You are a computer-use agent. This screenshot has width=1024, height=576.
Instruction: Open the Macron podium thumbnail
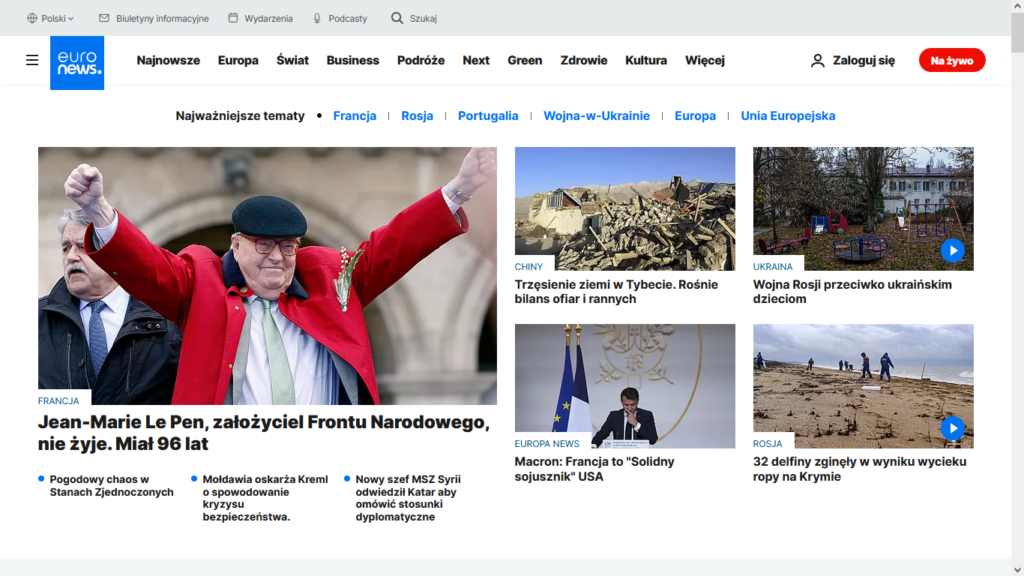[x=625, y=386]
